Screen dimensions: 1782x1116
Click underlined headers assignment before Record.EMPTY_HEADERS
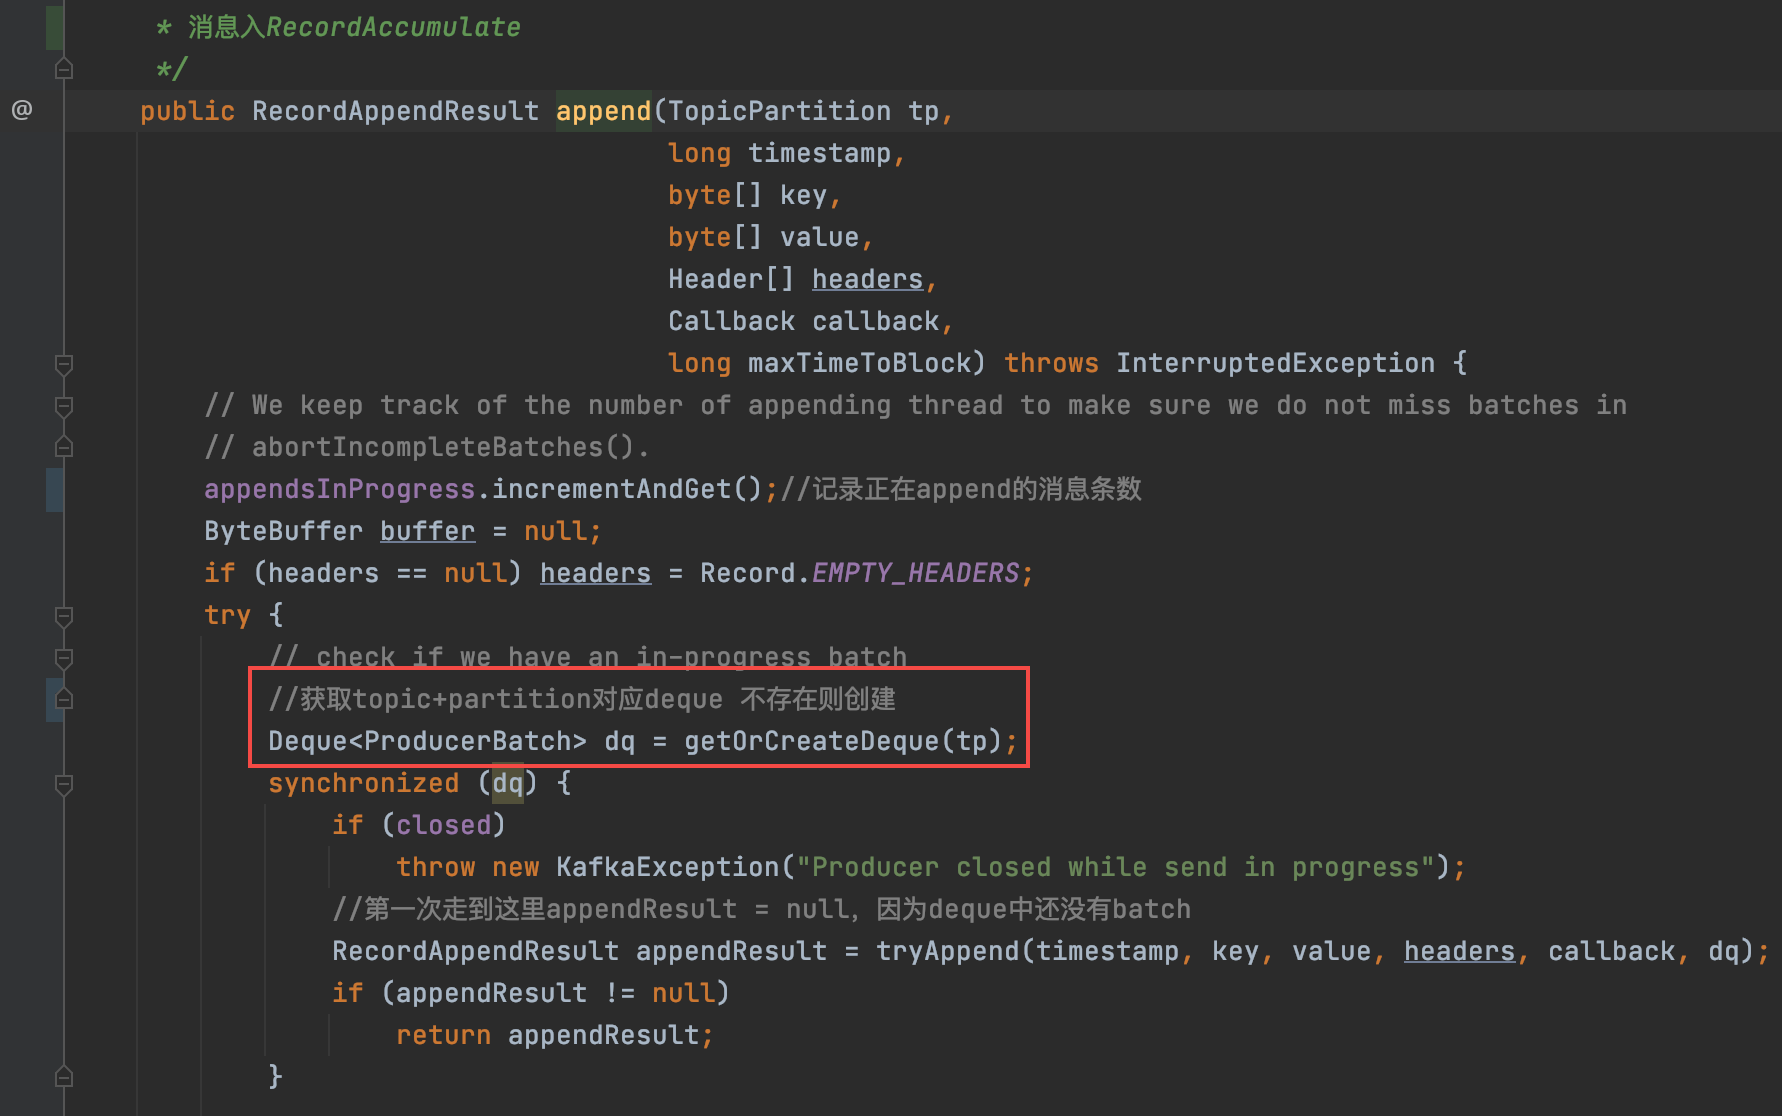click(x=595, y=573)
